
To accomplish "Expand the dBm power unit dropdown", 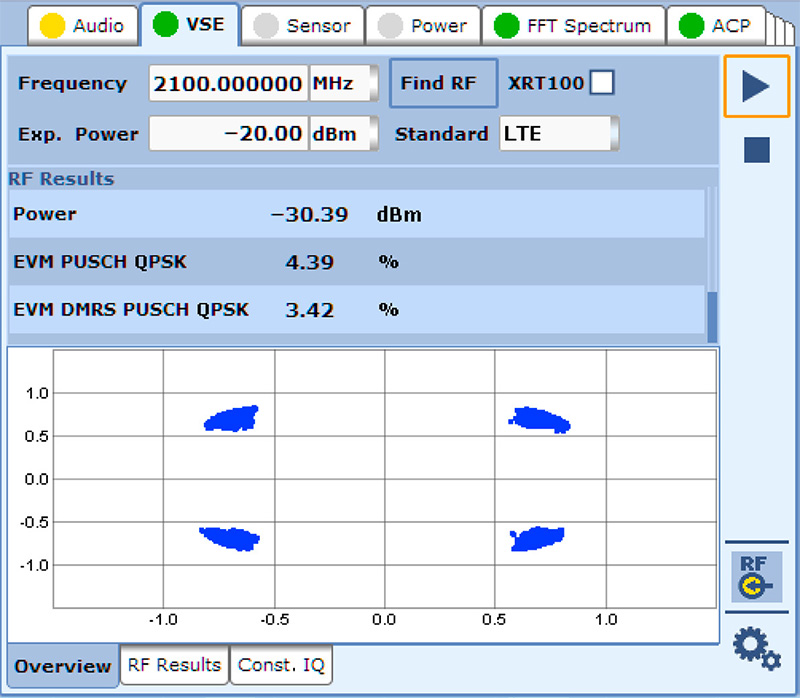I will click(x=343, y=133).
